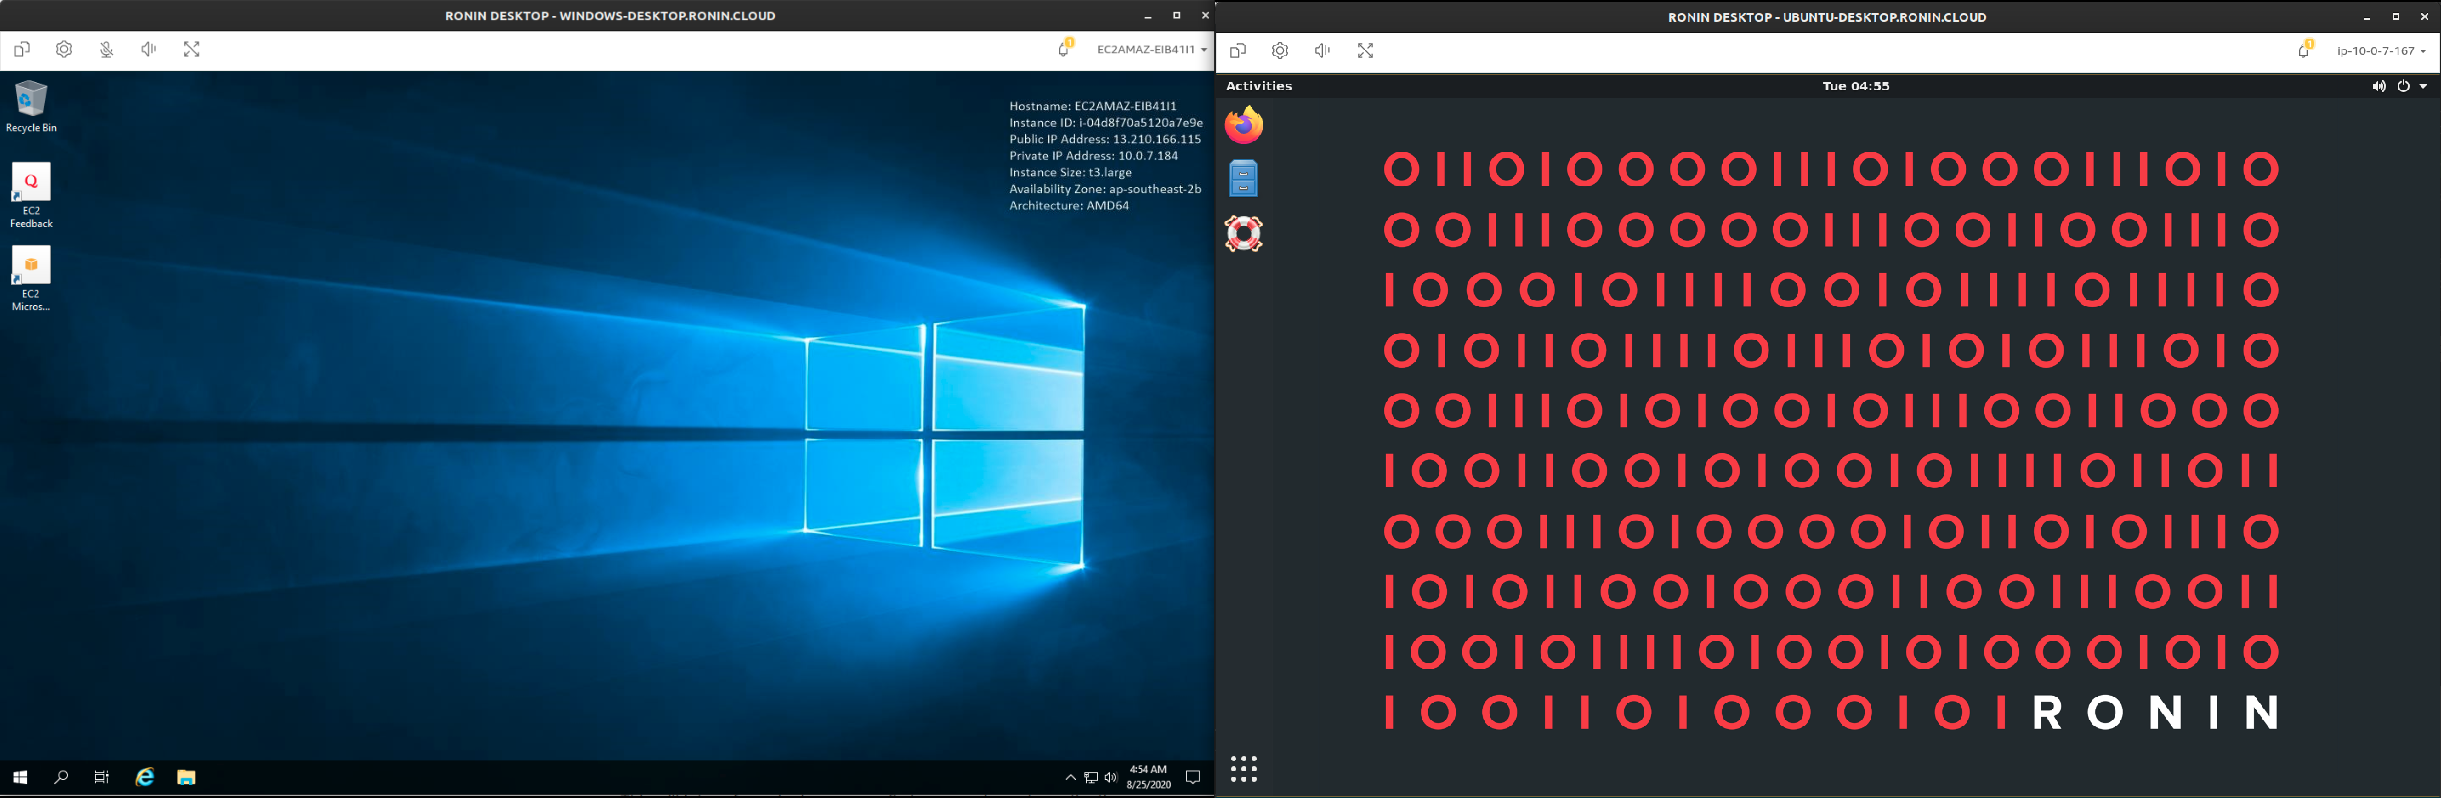Open Files manager from Ubuntu dock
Viewport: 2441px width, 798px height.
(x=1244, y=179)
